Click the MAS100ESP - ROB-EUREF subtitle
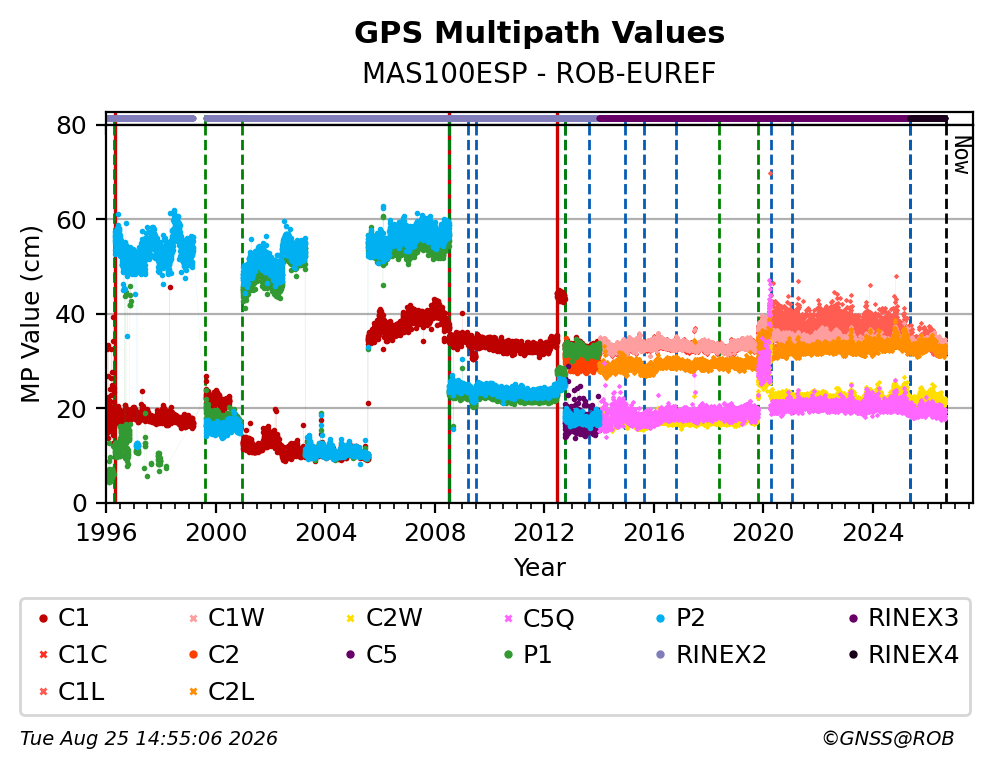This screenshot has height=769, width=992. (x=539, y=73)
